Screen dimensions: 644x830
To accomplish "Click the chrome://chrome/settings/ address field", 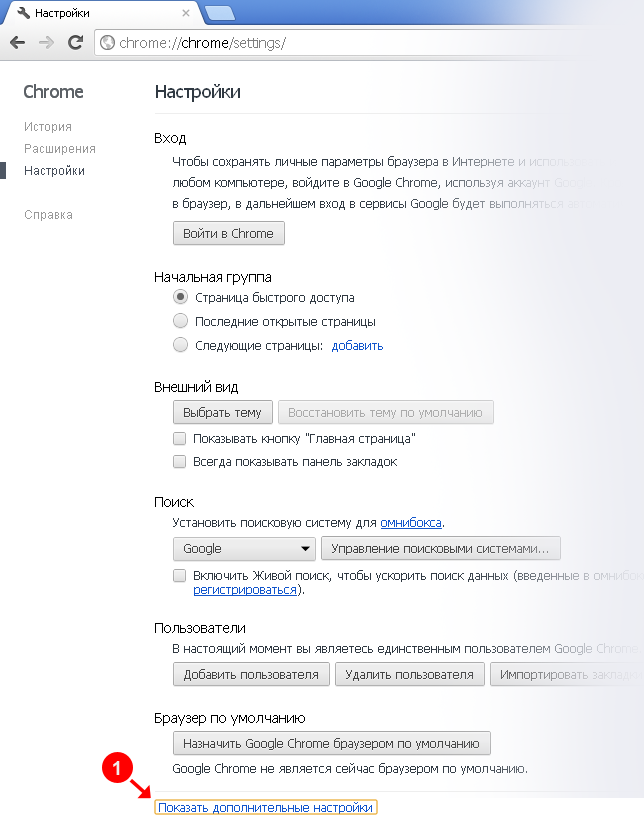I will pyautogui.click(x=339, y=42).
